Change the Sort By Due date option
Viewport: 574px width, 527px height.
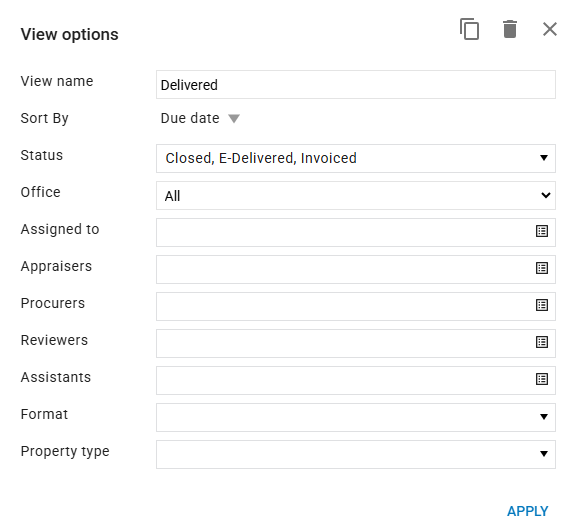190,118
